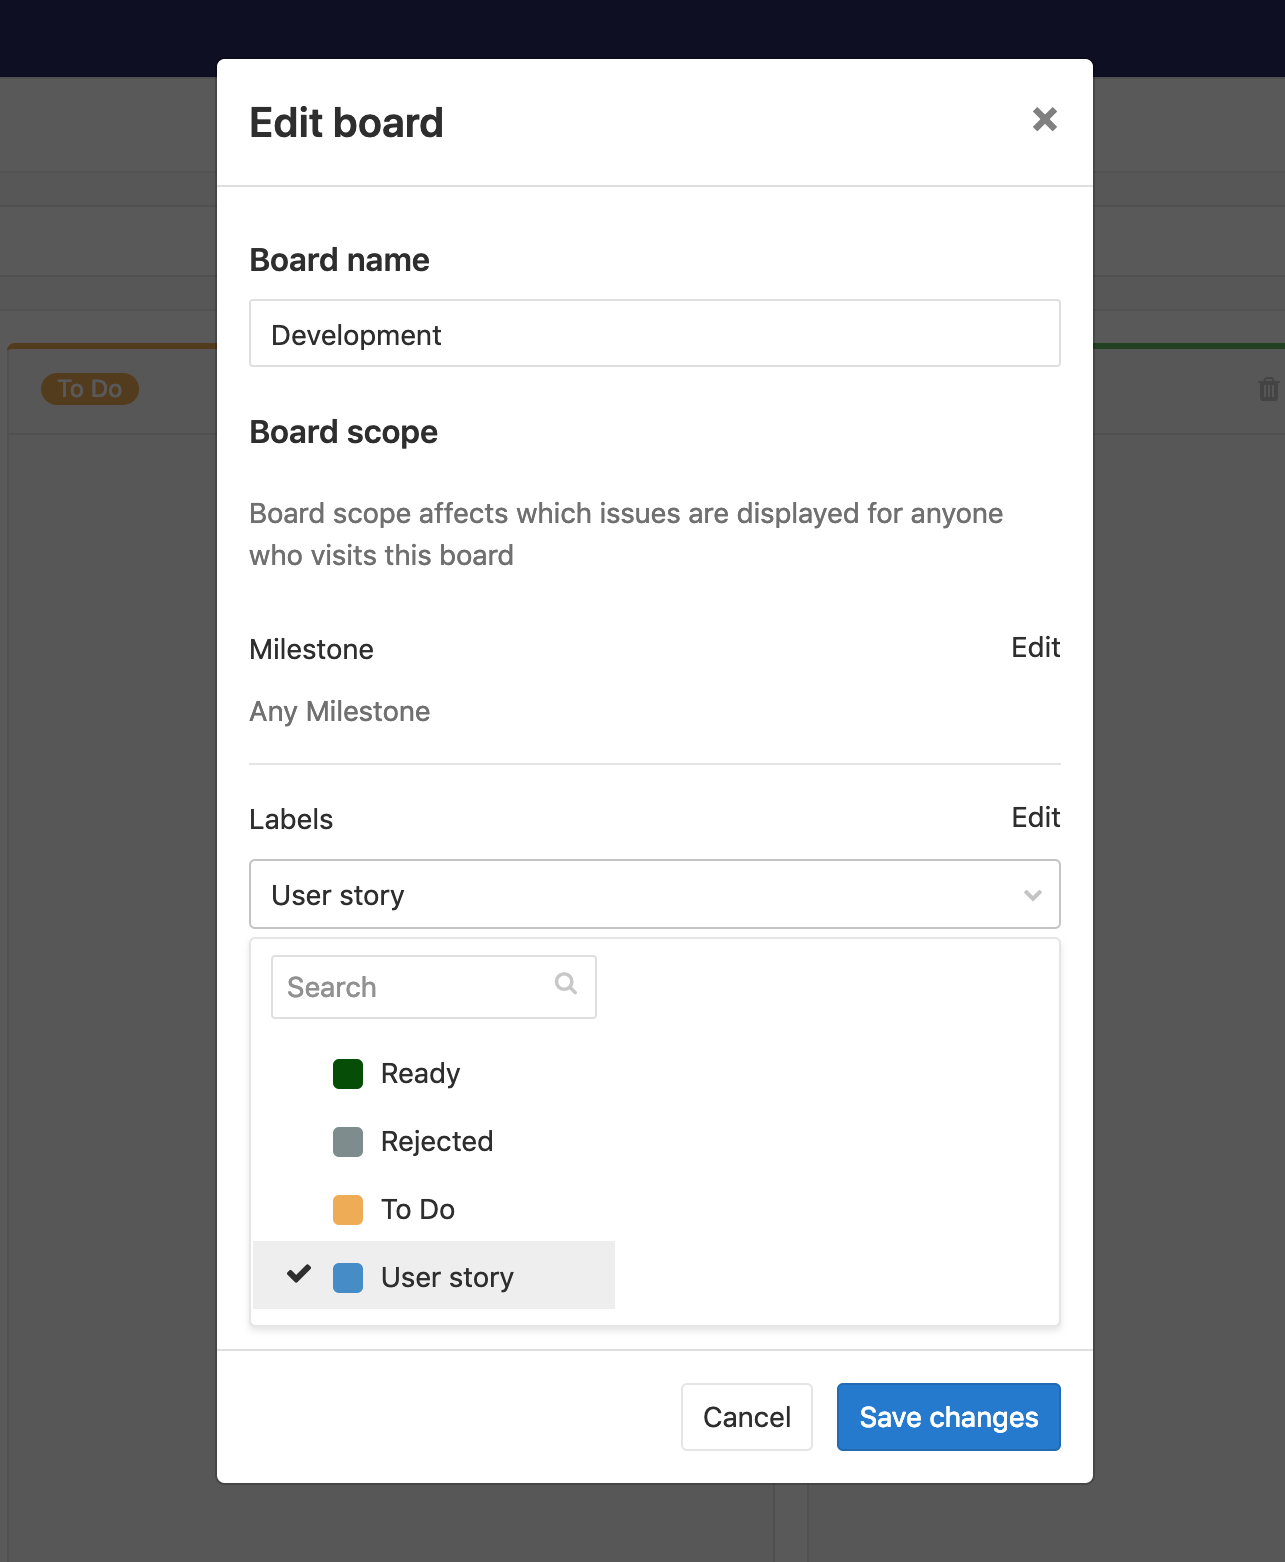Click the Labels section title
Image resolution: width=1285 pixels, height=1562 pixels.
291,819
